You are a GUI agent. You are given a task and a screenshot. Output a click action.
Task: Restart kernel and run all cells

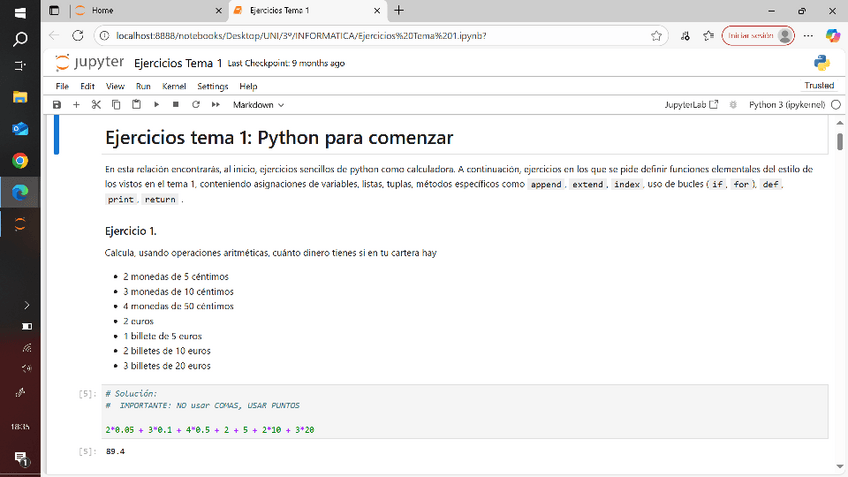pos(215,104)
